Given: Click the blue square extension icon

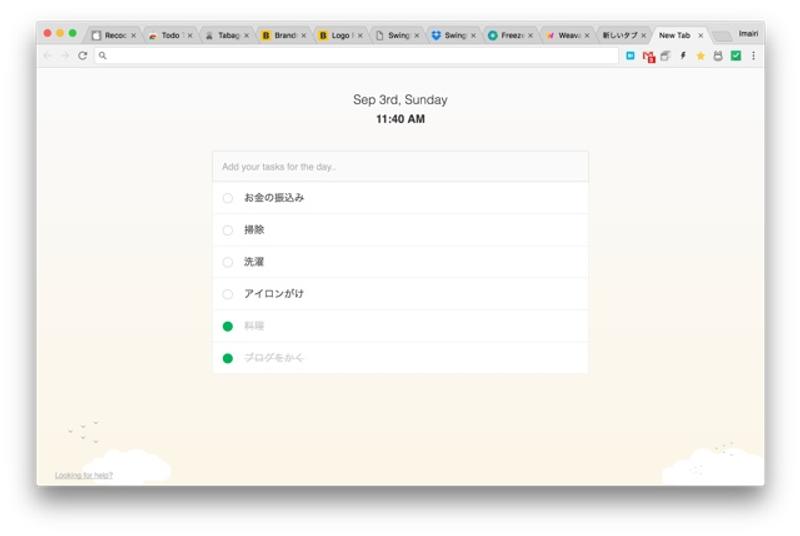Looking at the screenshot, I should (x=630, y=56).
